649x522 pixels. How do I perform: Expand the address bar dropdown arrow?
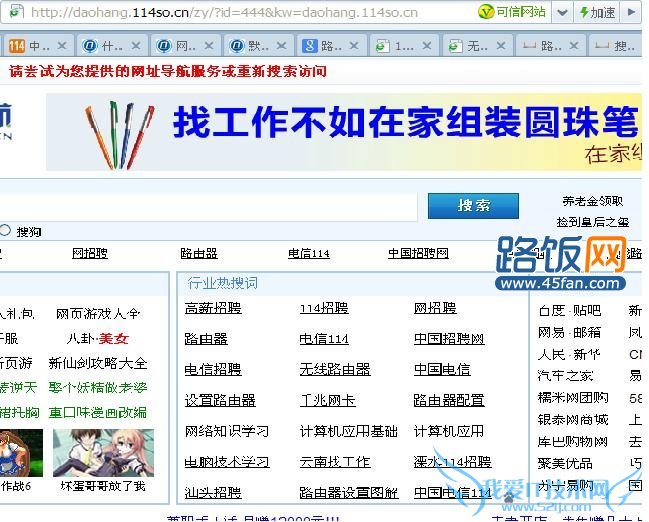(x=562, y=12)
